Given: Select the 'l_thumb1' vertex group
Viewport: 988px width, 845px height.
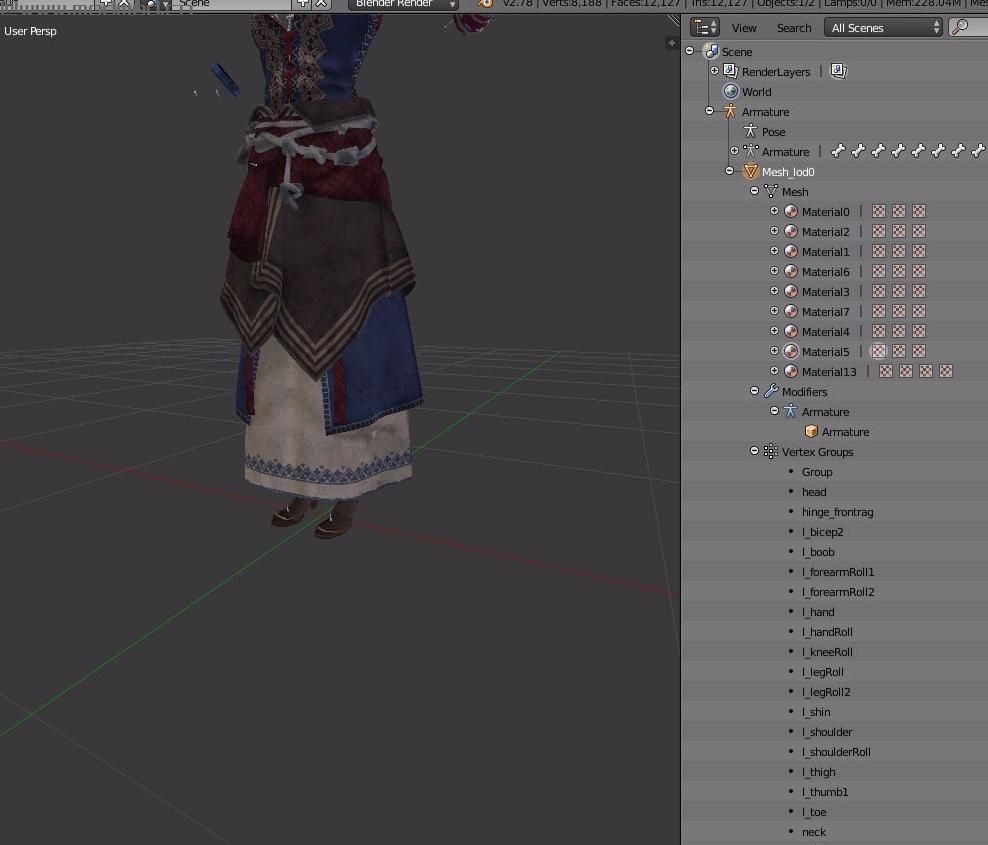Looking at the screenshot, I should [x=825, y=792].
